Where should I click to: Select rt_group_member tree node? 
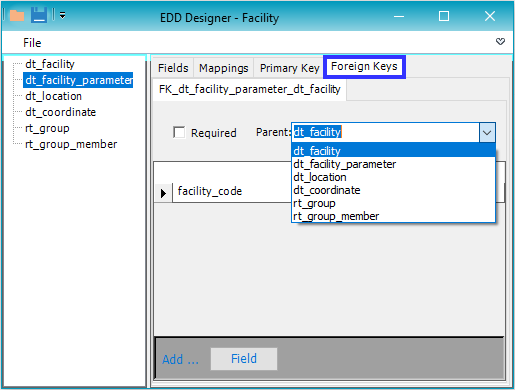coord(71,144)
